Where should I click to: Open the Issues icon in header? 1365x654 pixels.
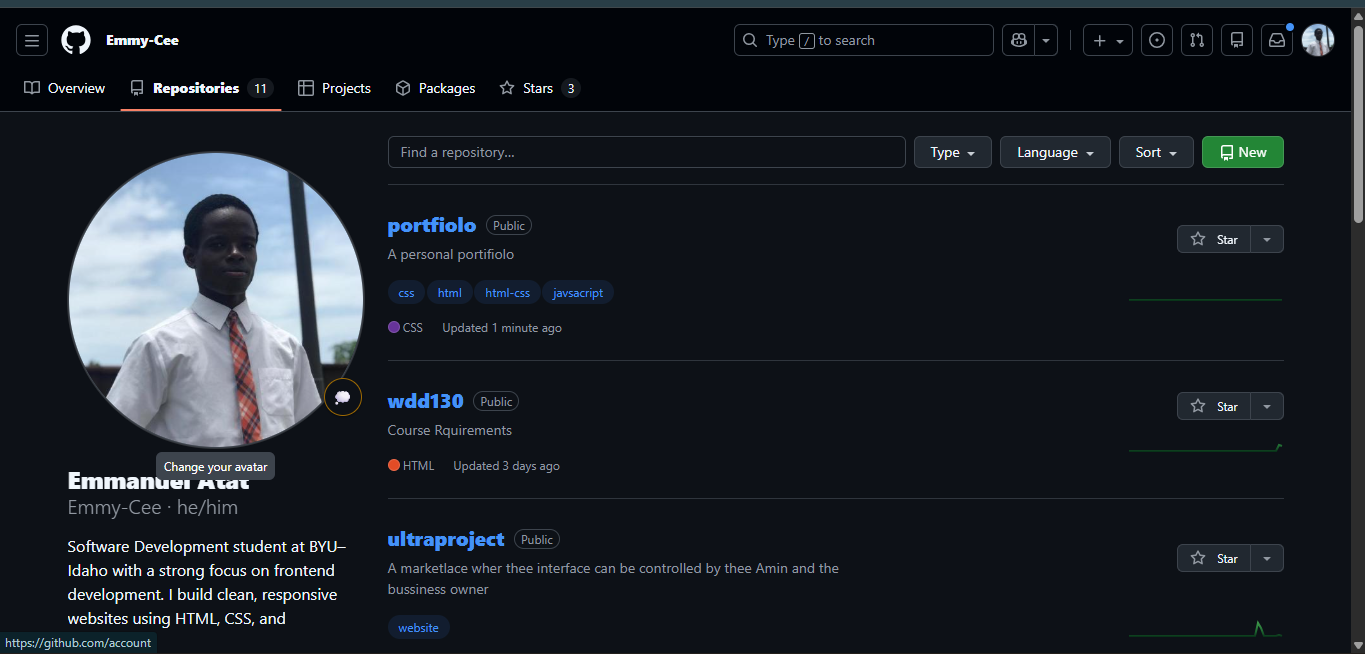click(x=1157, y=41)
